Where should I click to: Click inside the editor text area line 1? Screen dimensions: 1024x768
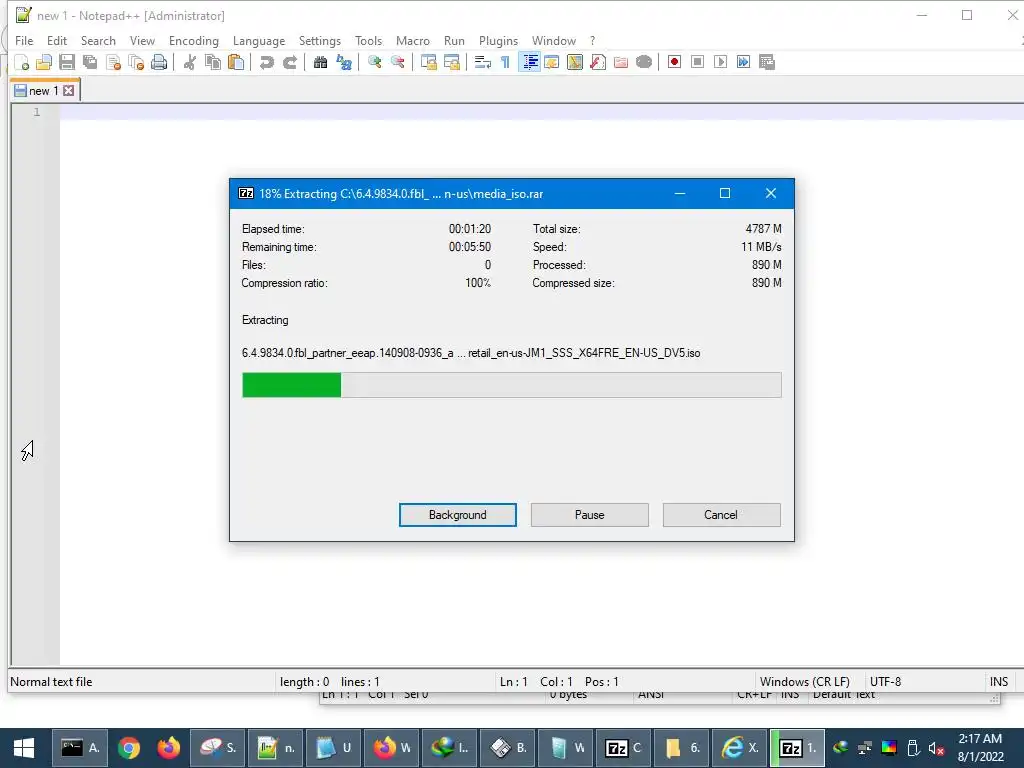(x=541, y=112)
